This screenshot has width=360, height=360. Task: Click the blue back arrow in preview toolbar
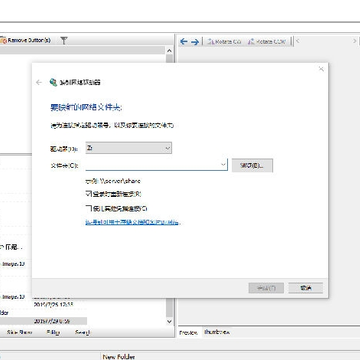[x=184, y=42]
